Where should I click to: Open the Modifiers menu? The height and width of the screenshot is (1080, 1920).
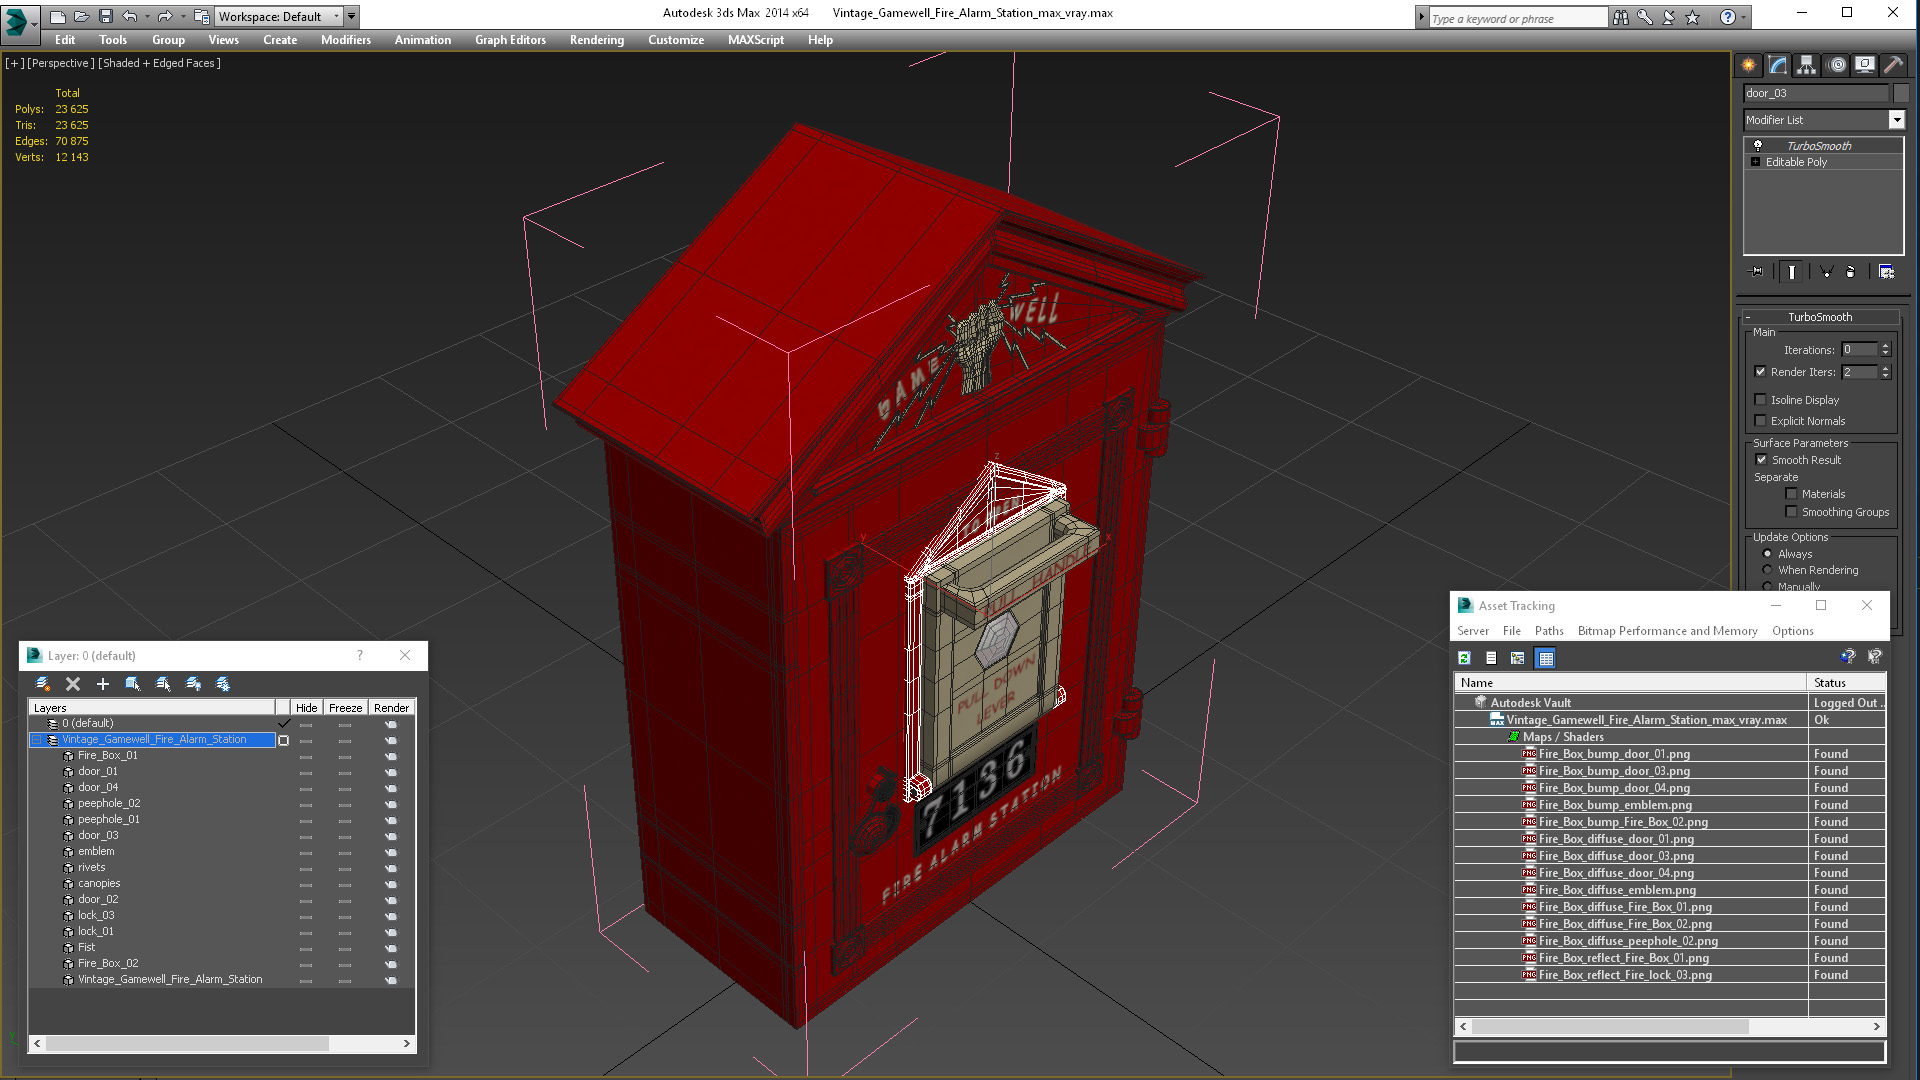coord(346,40)
